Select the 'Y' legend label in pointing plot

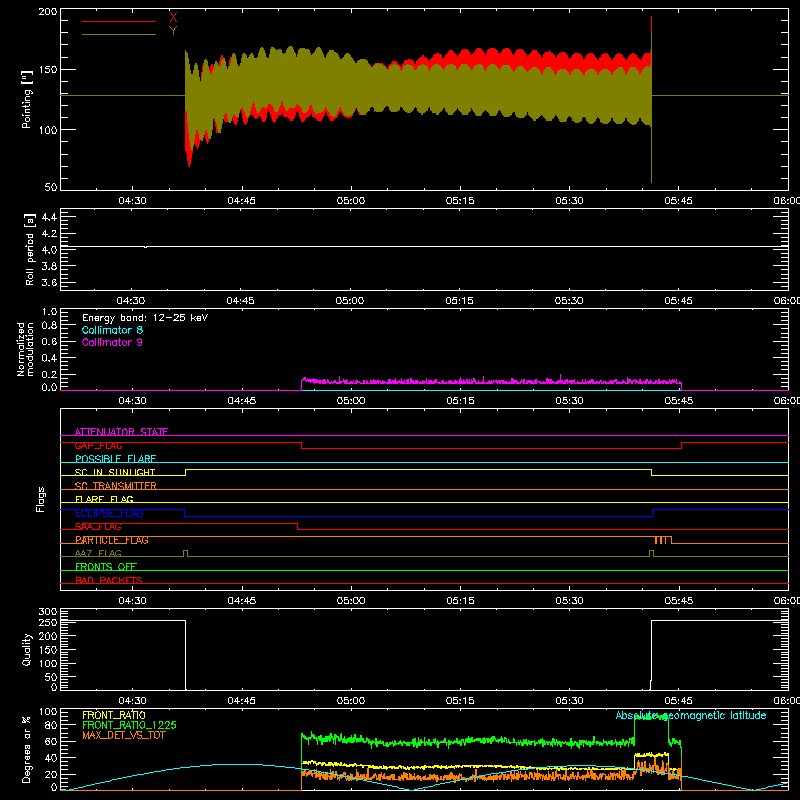pyautogui.click(x=173, y=31)
